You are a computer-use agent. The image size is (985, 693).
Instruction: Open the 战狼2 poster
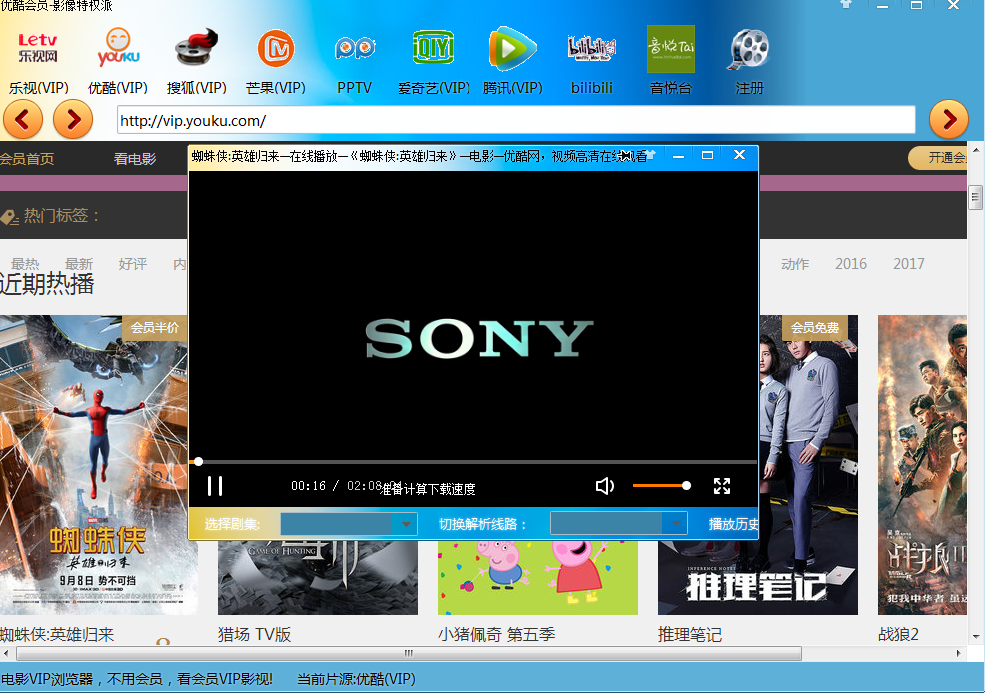(922, 465)
